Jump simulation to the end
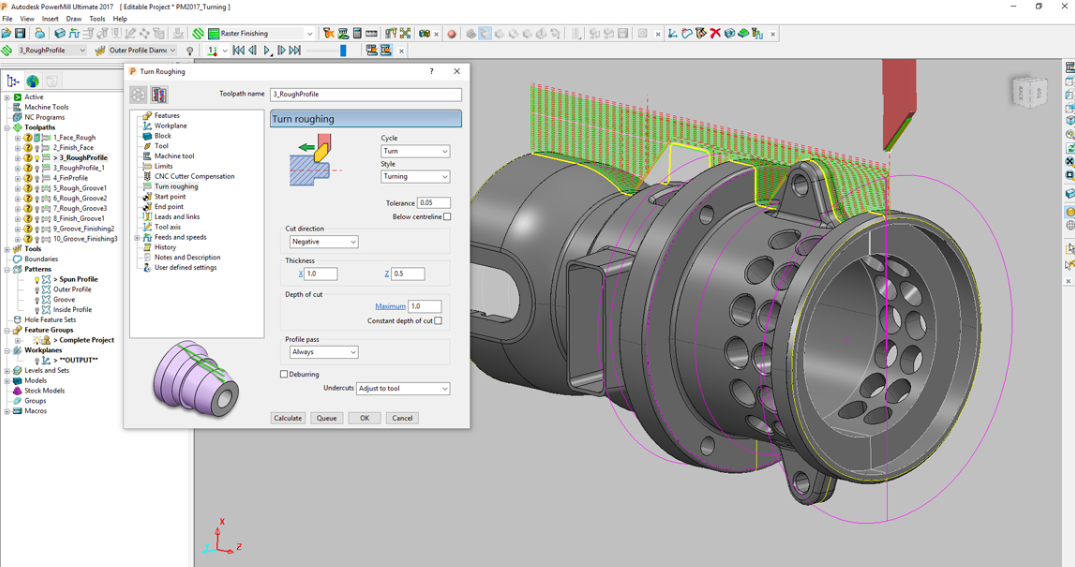Image resolution: width=1075 pixels, height=567 pixels. 295,50
